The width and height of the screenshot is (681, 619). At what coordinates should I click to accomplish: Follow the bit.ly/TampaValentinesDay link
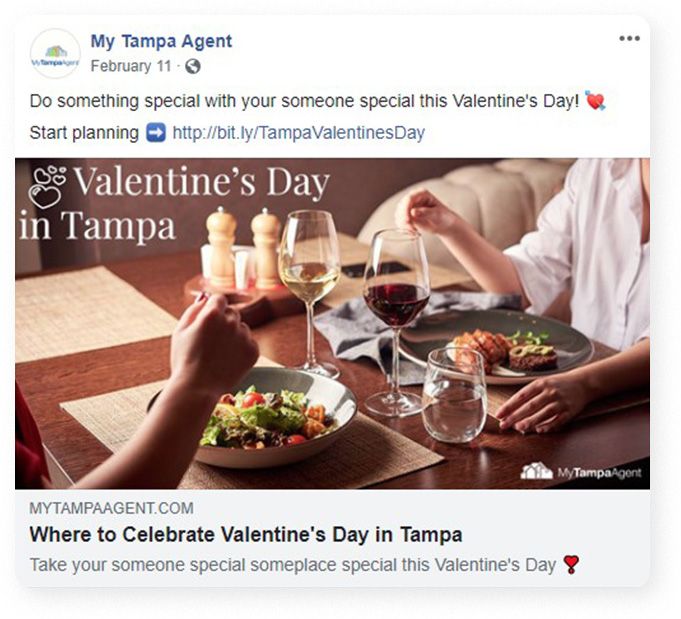pos(298,132)
